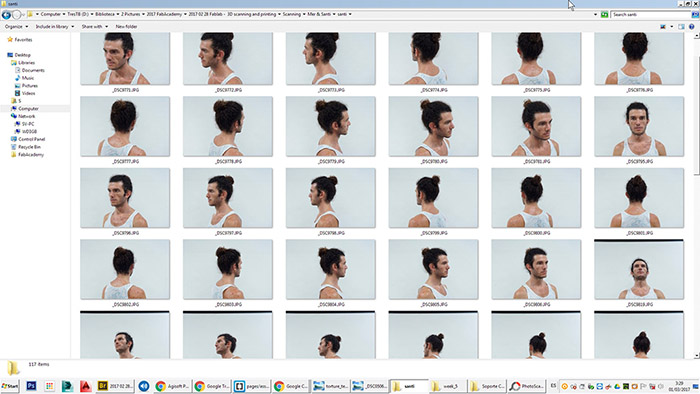Select Music library in navigation pane

click(x=28, y=78)
